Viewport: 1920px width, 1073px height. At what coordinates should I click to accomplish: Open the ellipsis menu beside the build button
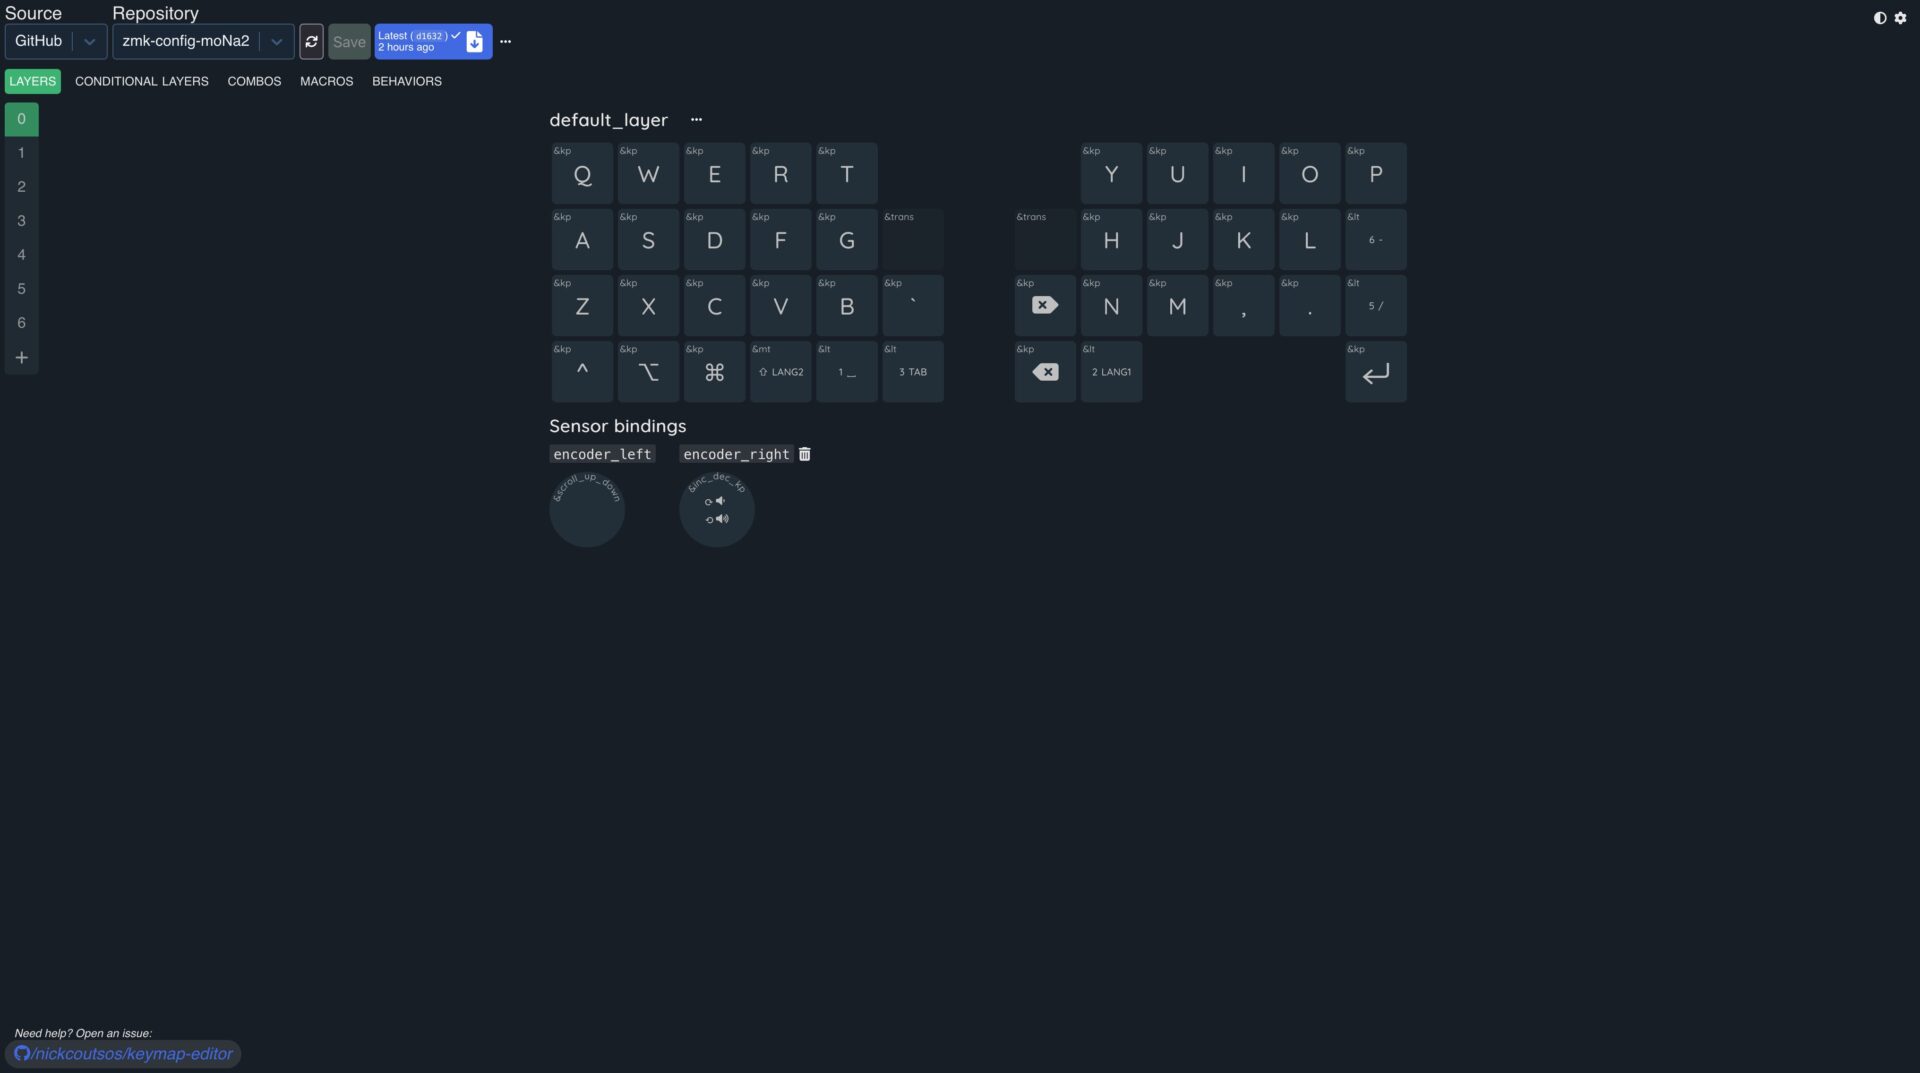[505, 41]
